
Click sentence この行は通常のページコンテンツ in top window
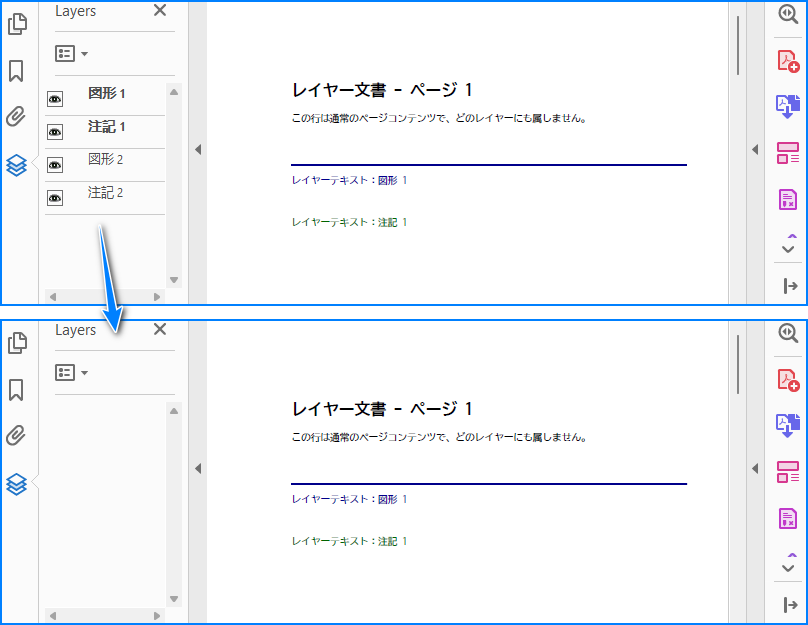[439, 119]
